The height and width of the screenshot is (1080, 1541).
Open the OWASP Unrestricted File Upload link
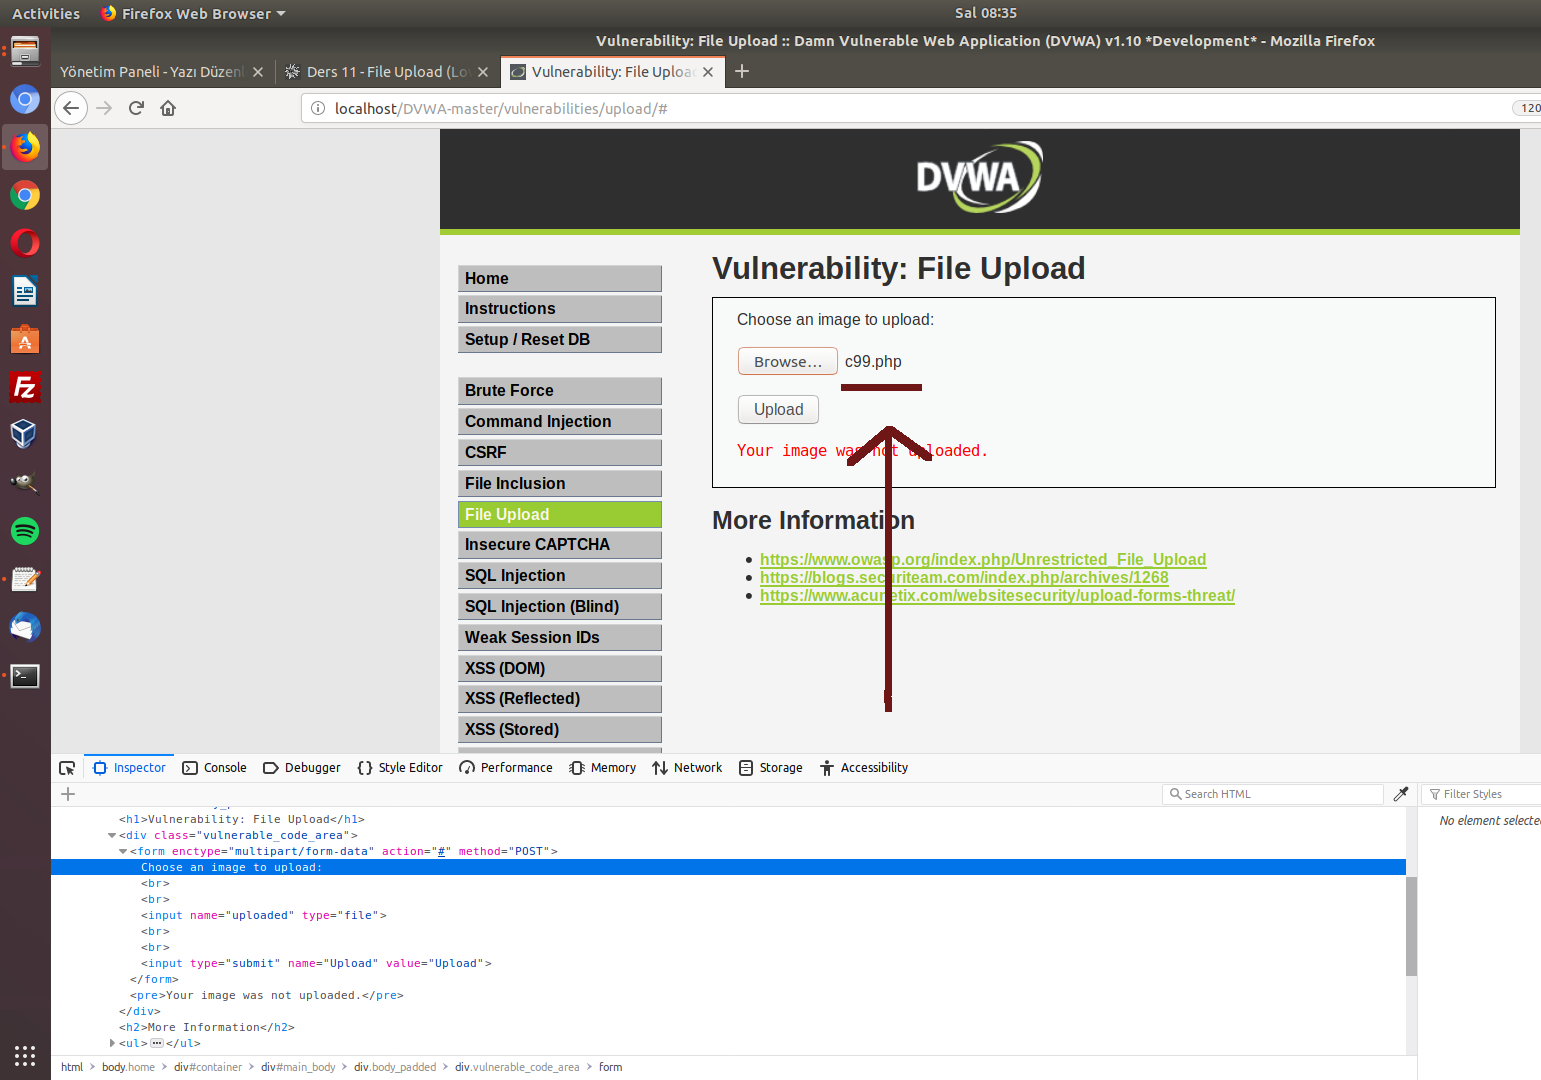click(983, 559)
